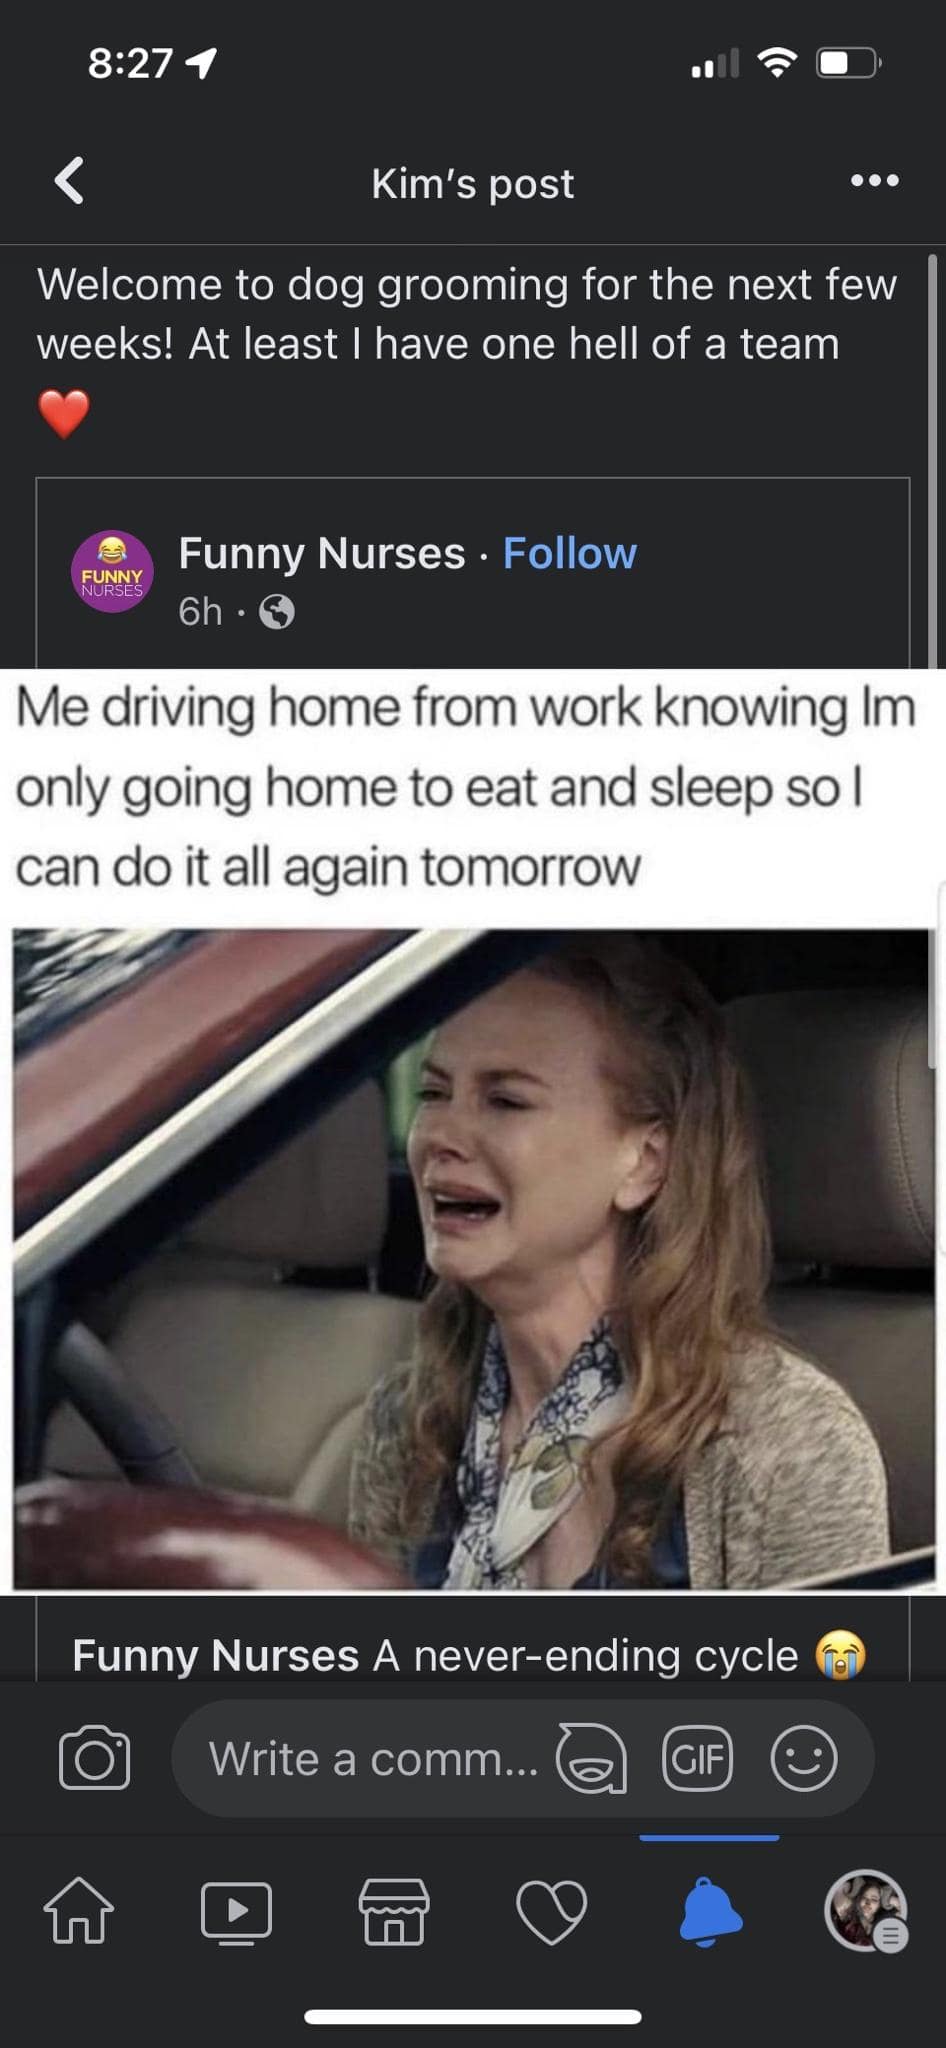Open the emoji smiley picker
This screenshot has height=2048, width=946.
803,1757
